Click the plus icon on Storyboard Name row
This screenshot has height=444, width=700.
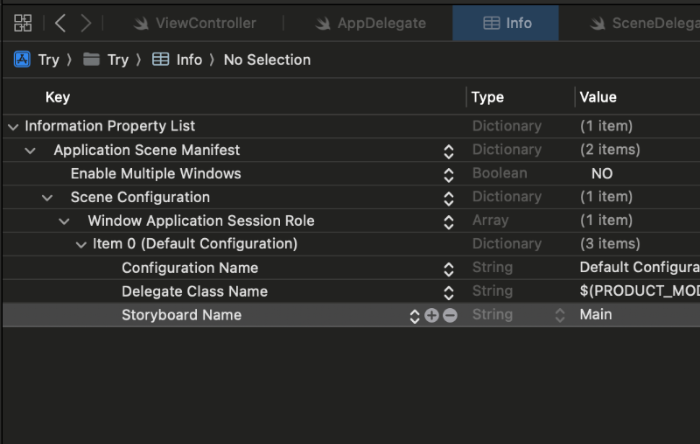tap(432, 315)
